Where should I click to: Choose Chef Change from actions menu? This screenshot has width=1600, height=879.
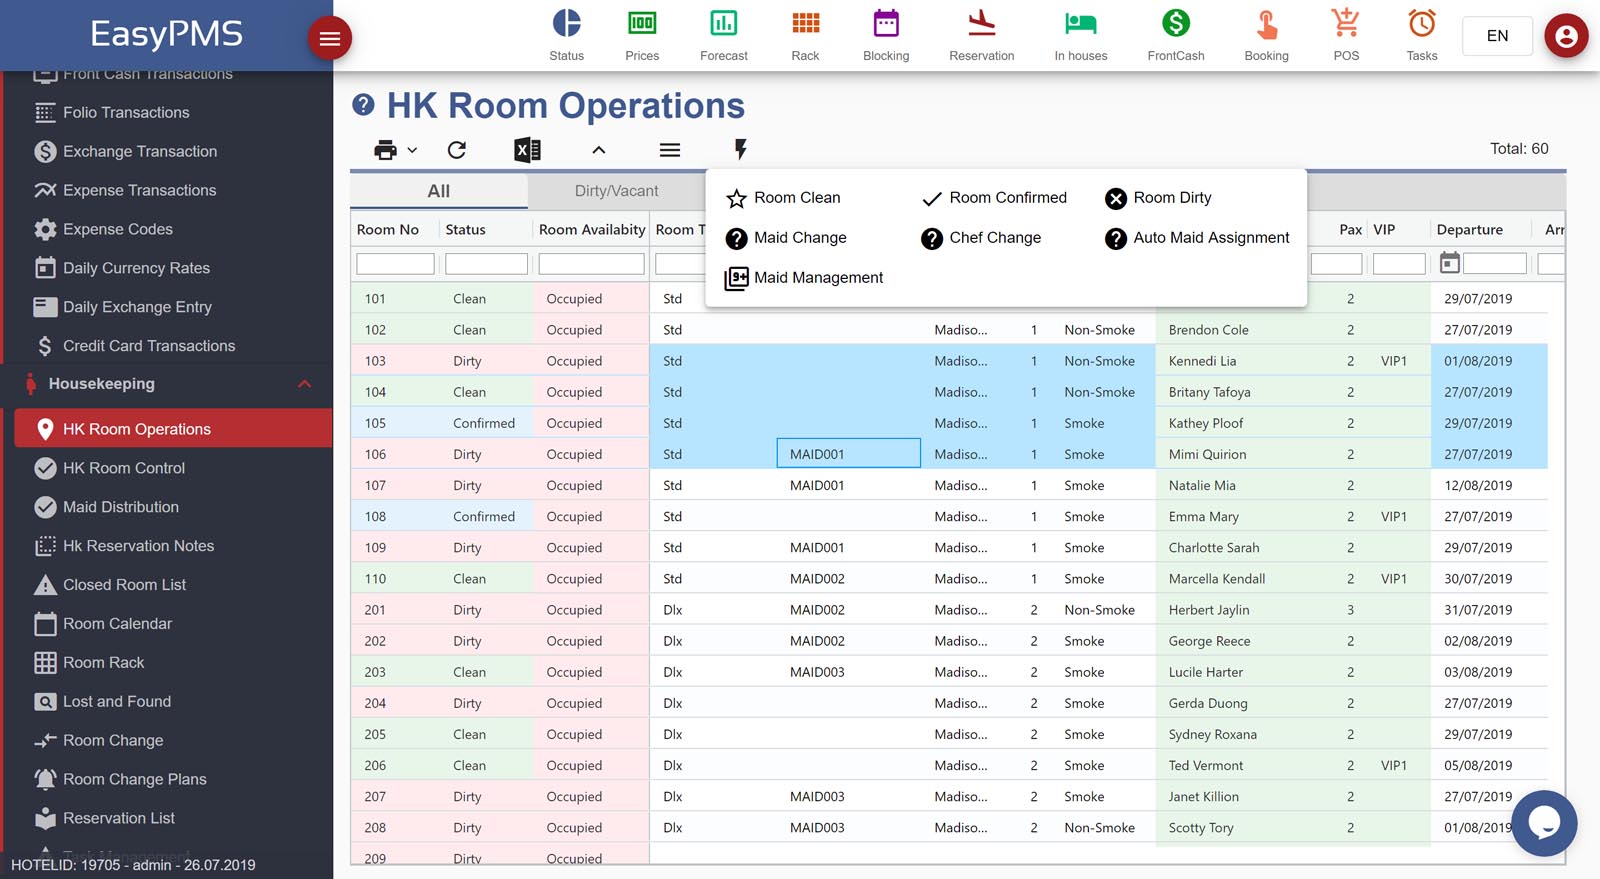982,238
